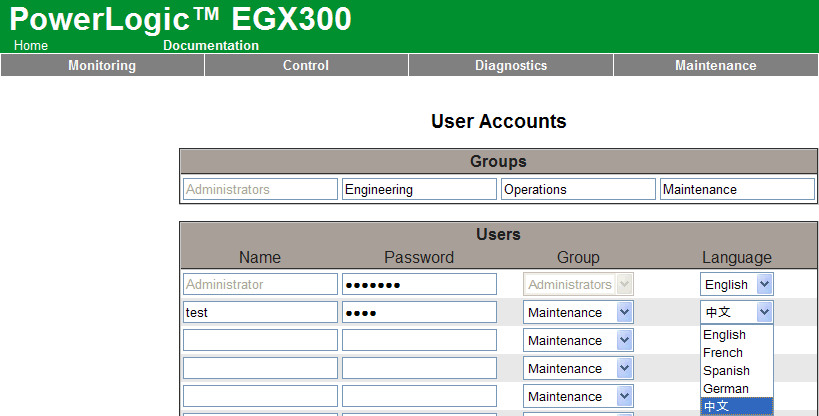Go to the Home link
819x416 pixels.
tap(31, 45)
